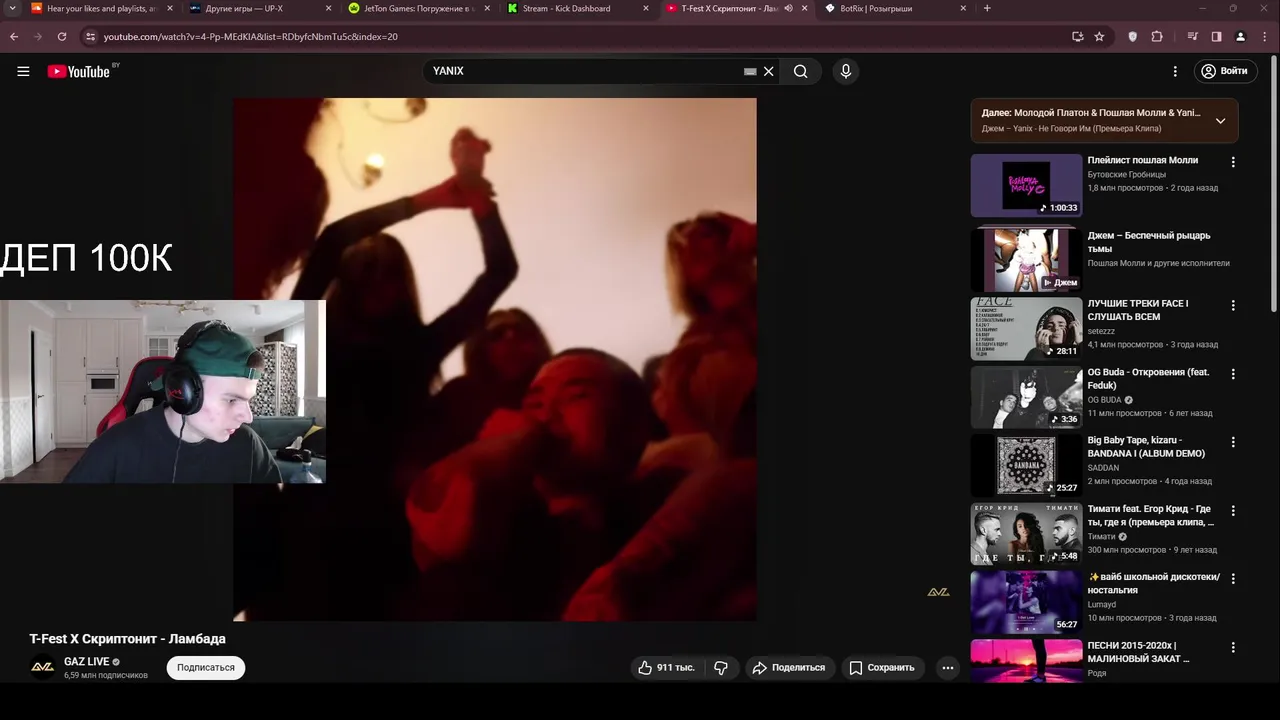
Task: Open YouTube settings three-dot menu
Action: 1175,71
